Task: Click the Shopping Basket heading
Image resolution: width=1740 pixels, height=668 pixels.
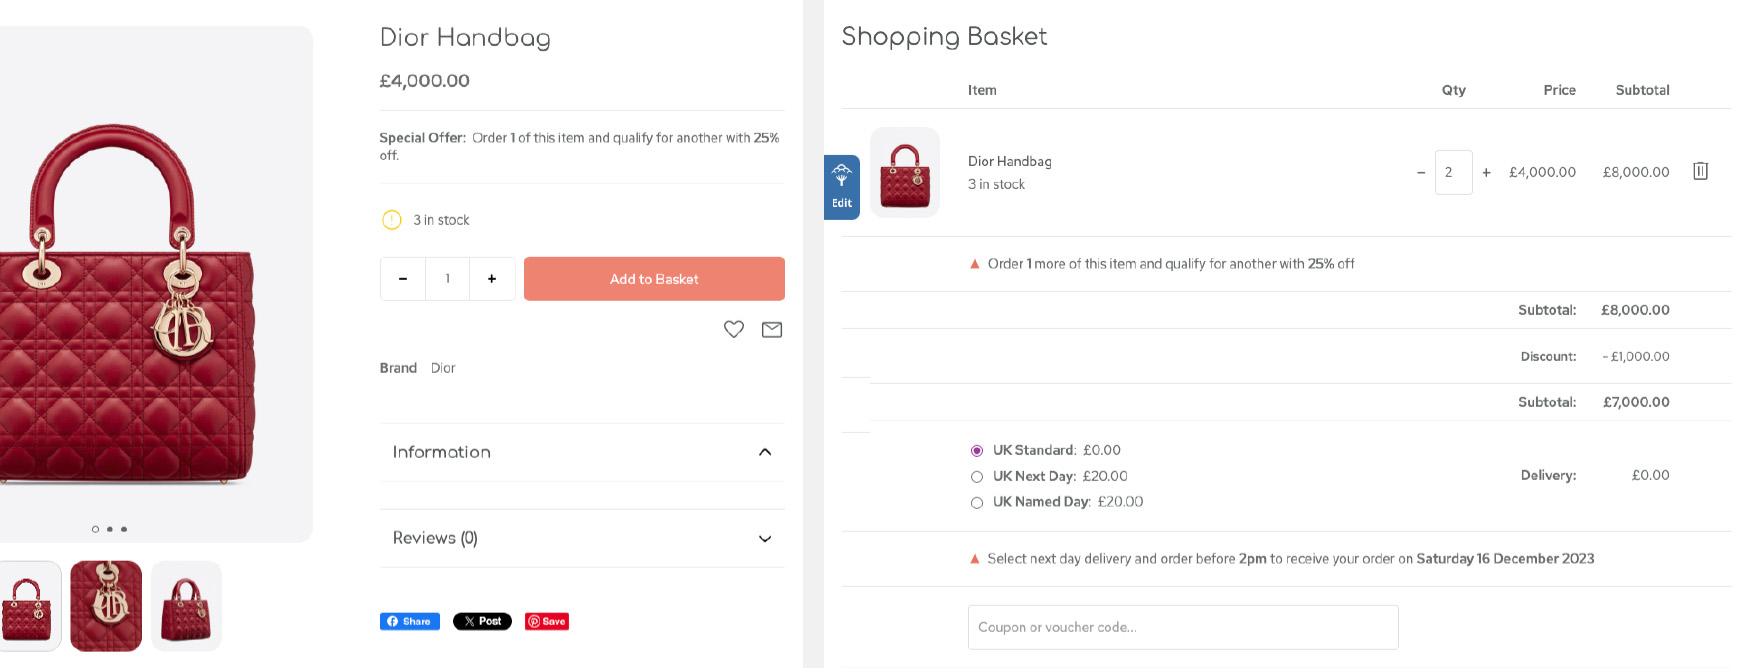Action: [944, 37]
